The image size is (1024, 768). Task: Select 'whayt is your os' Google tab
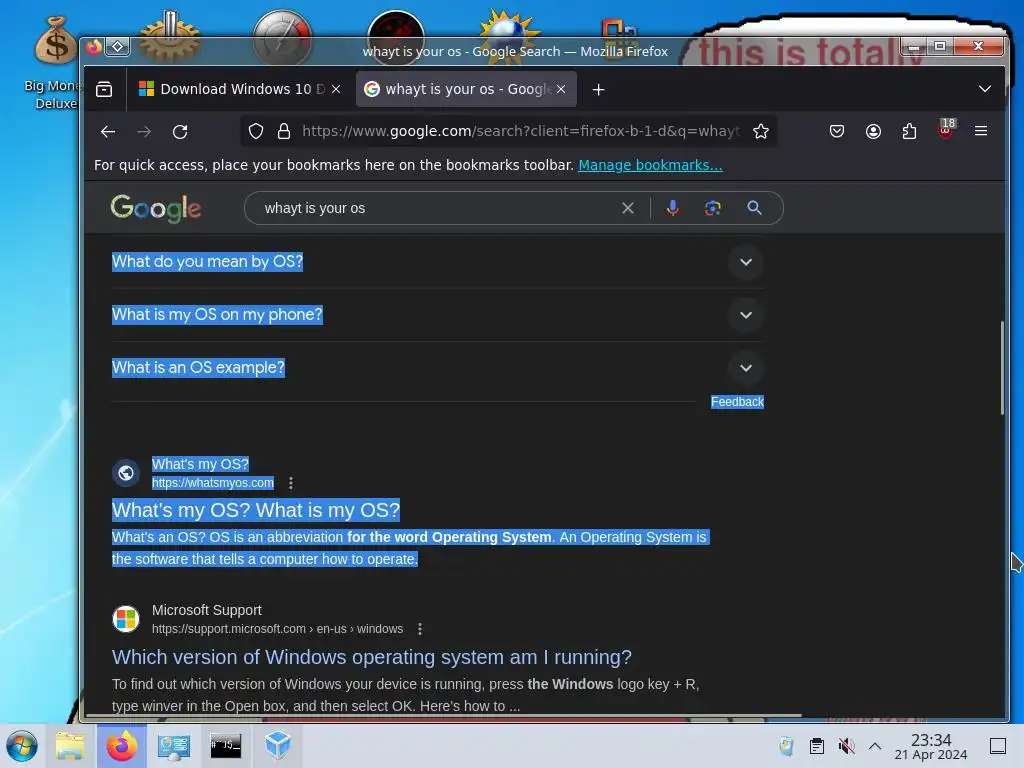pyautogui.click(x=466, y=89)
